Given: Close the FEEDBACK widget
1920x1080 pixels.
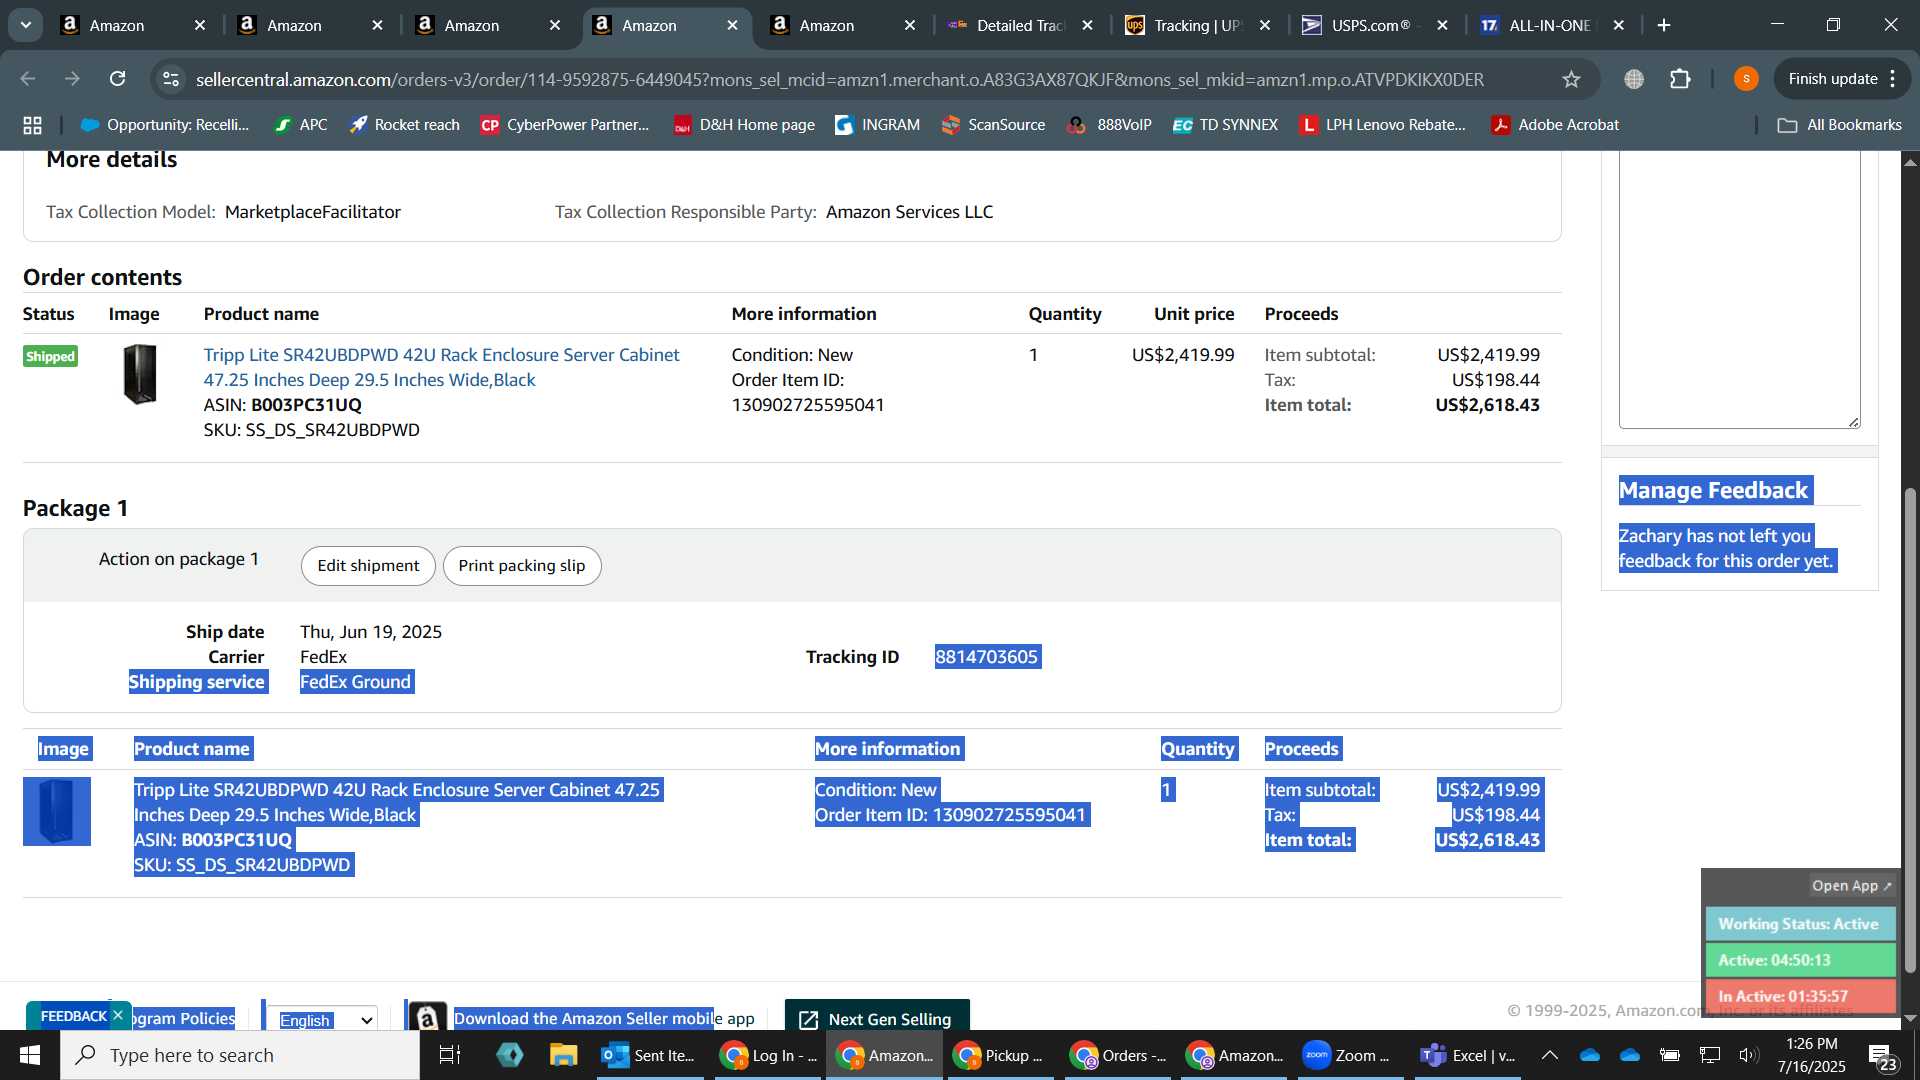Looking at the screenshot, I should pos(118,1015).
